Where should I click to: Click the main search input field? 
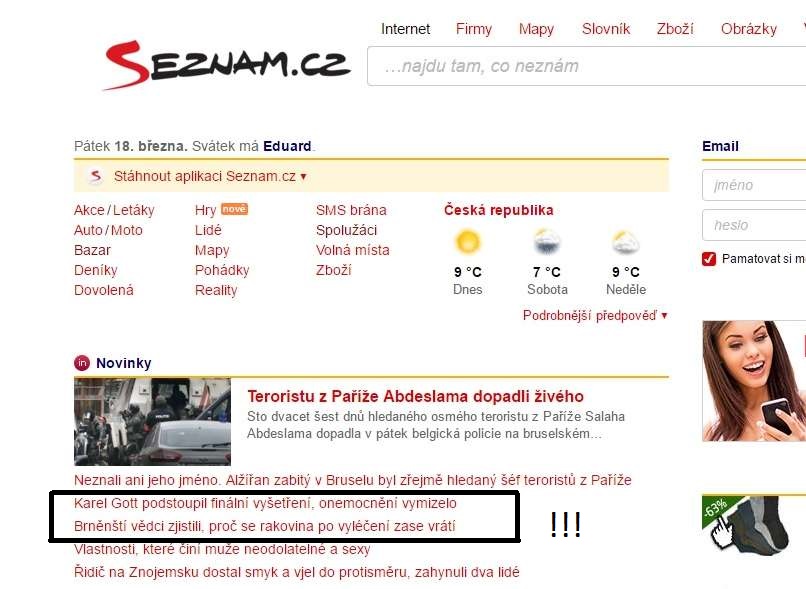click(x=587, y=66)
